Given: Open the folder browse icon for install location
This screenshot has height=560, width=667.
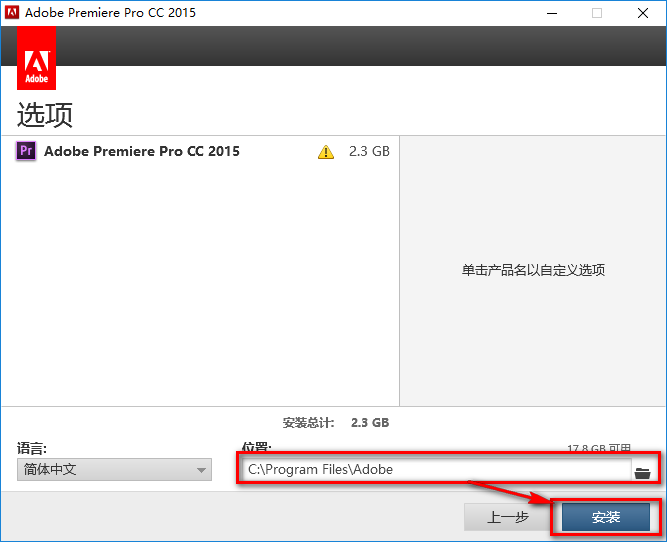Looking at the screenshot, I should pos(642,471).
